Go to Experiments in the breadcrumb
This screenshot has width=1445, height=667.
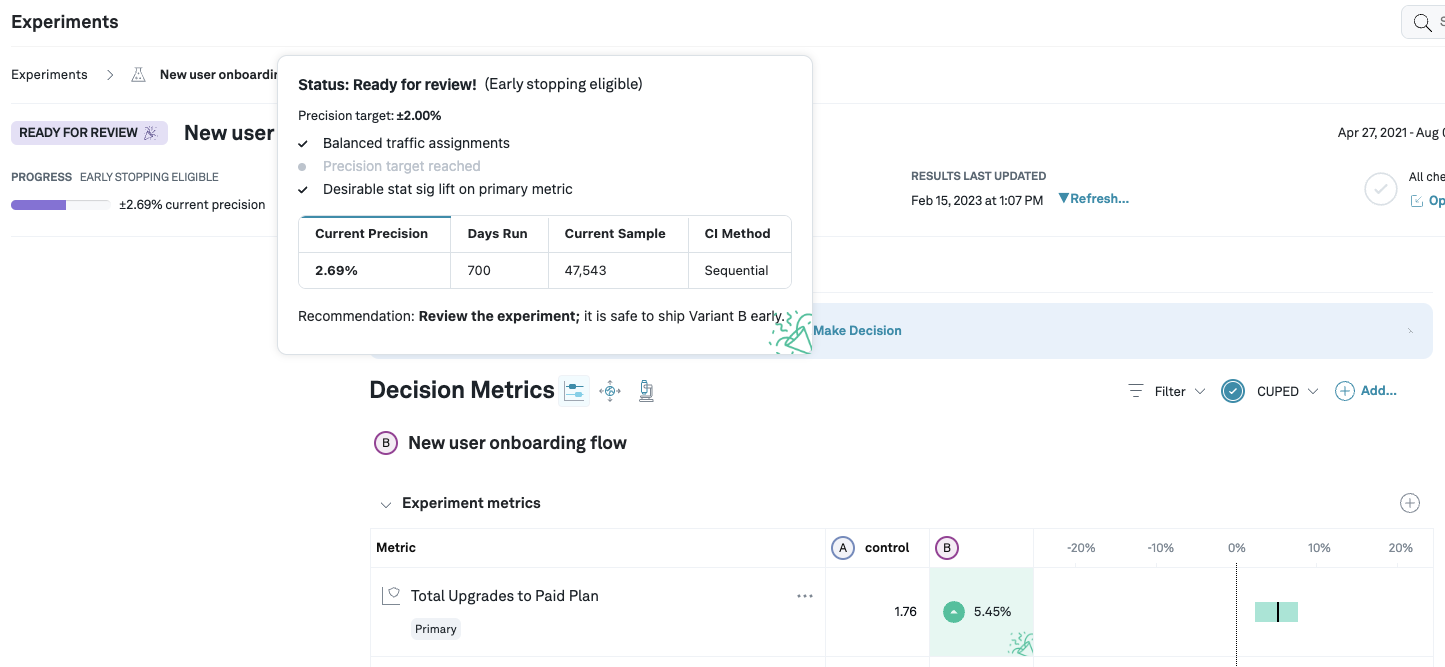point(49,75)
